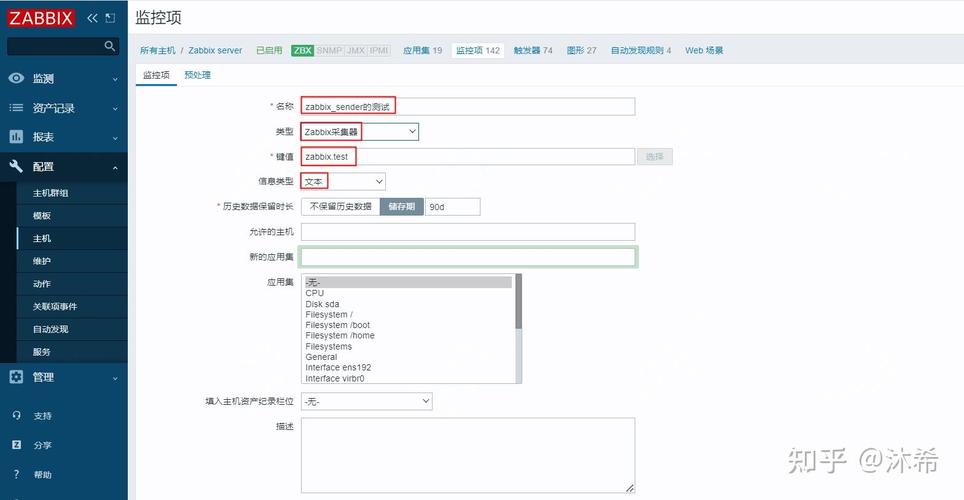Viewport: 964px width, 500px height.
Task: Select the 储存期 option
Action: click(x=402, y=207)
